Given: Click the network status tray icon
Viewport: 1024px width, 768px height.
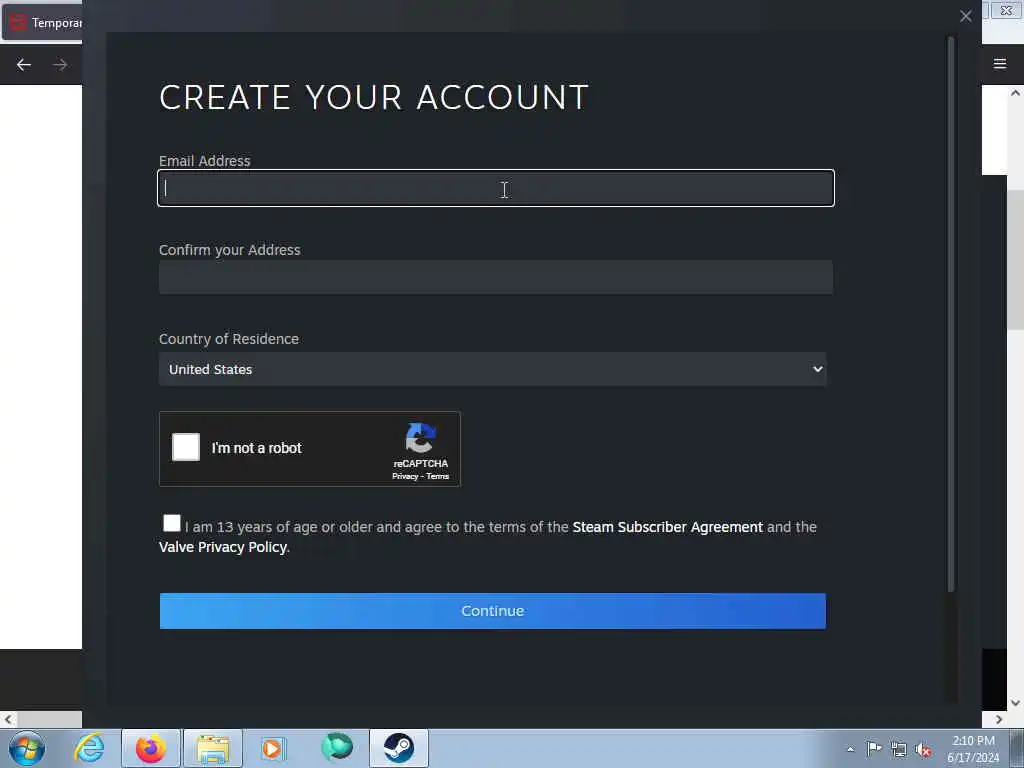Looking at the screenshot, I should (899, 749).
